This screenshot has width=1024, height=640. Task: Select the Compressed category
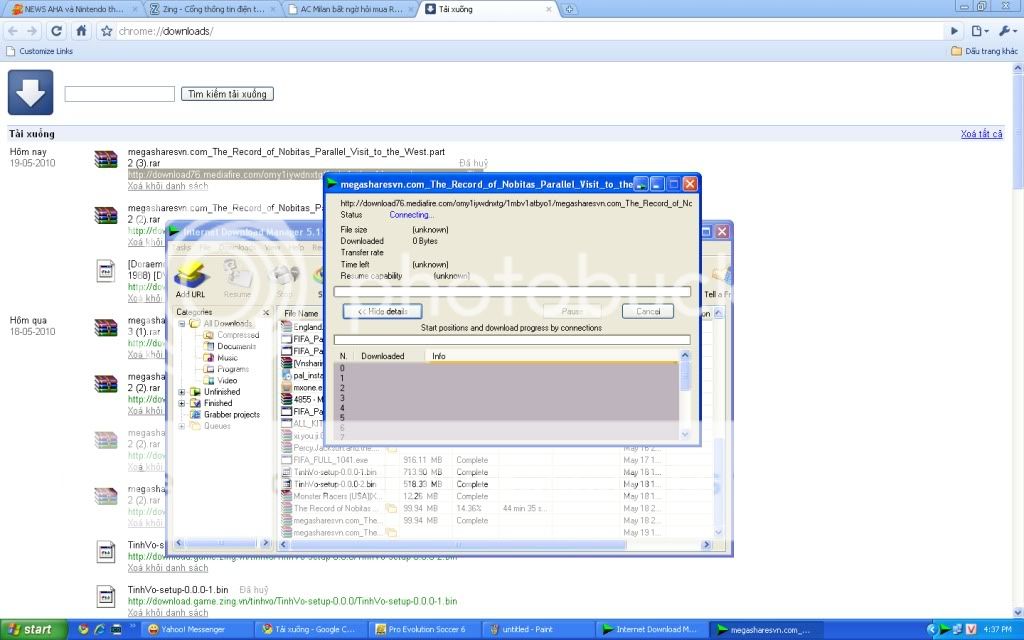[238, 335]
